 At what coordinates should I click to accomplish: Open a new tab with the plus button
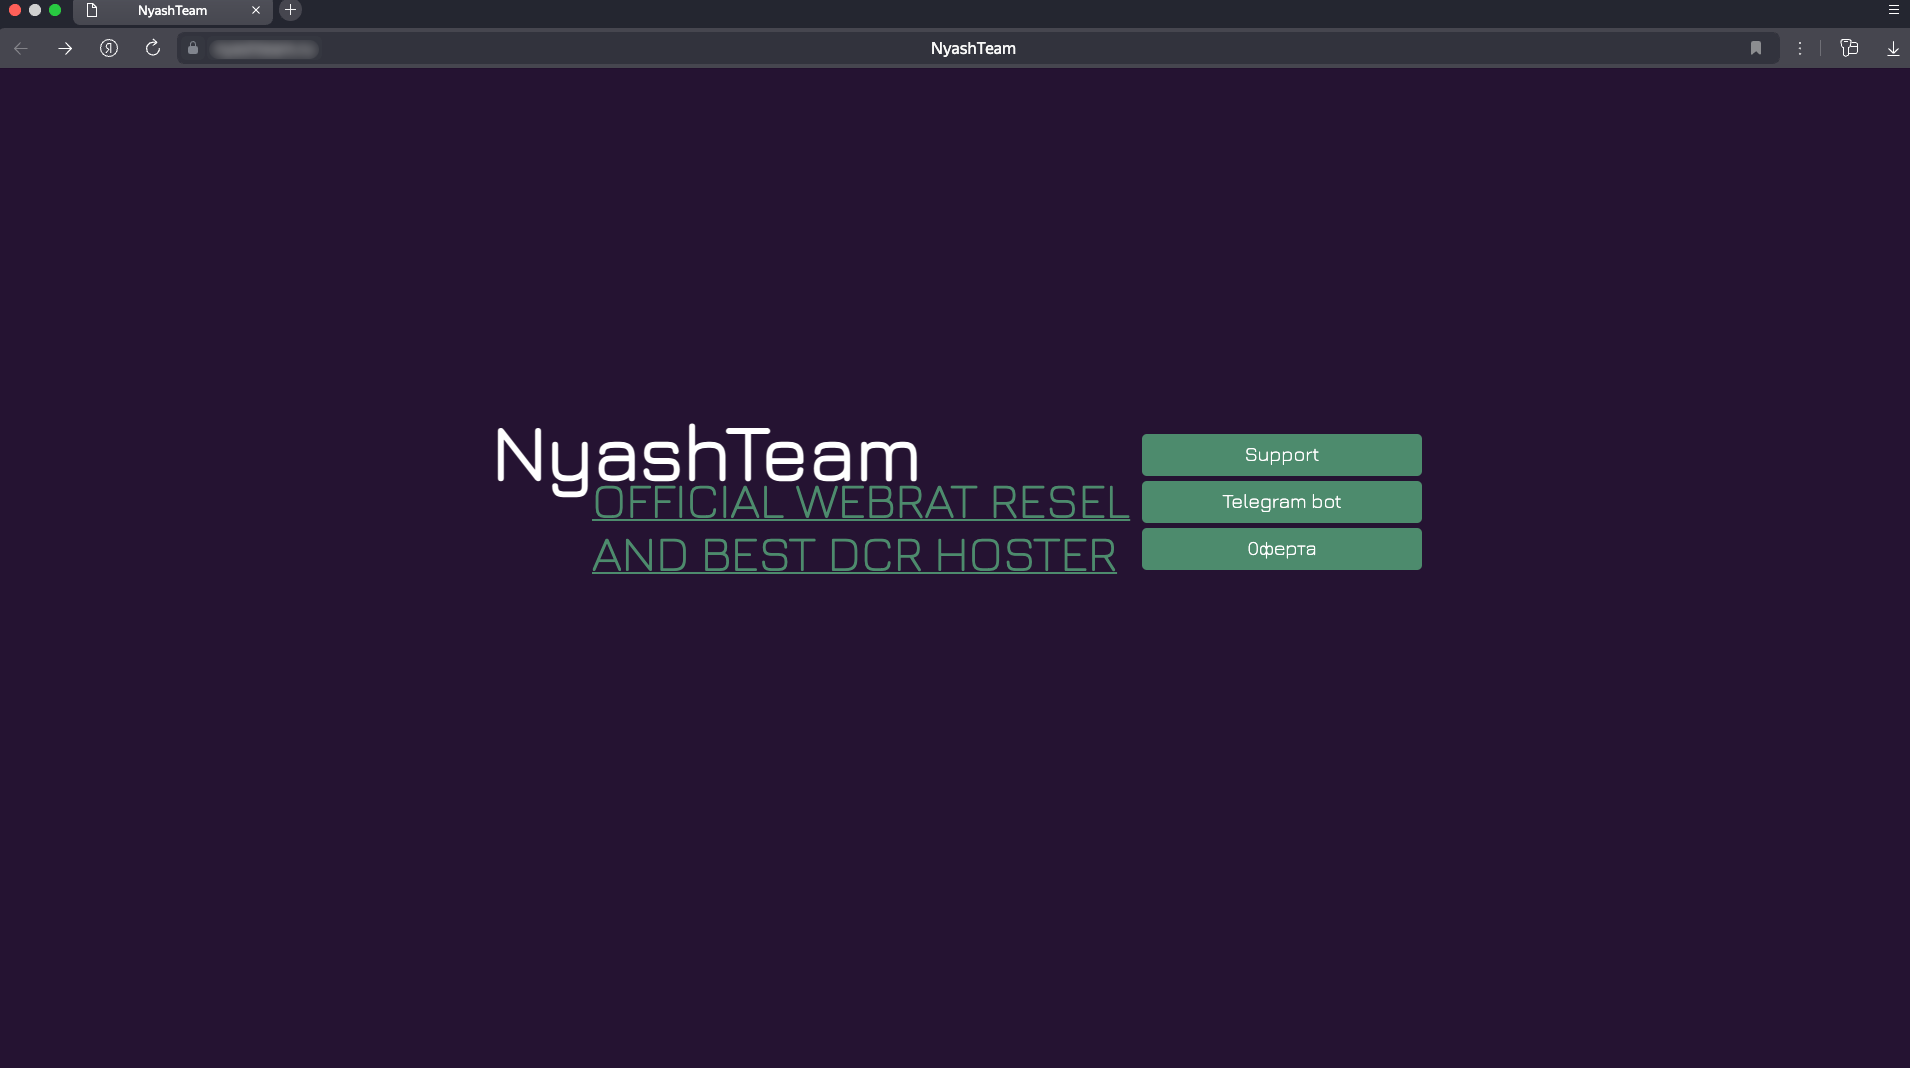pyautogui.click(x=290, y=10)
